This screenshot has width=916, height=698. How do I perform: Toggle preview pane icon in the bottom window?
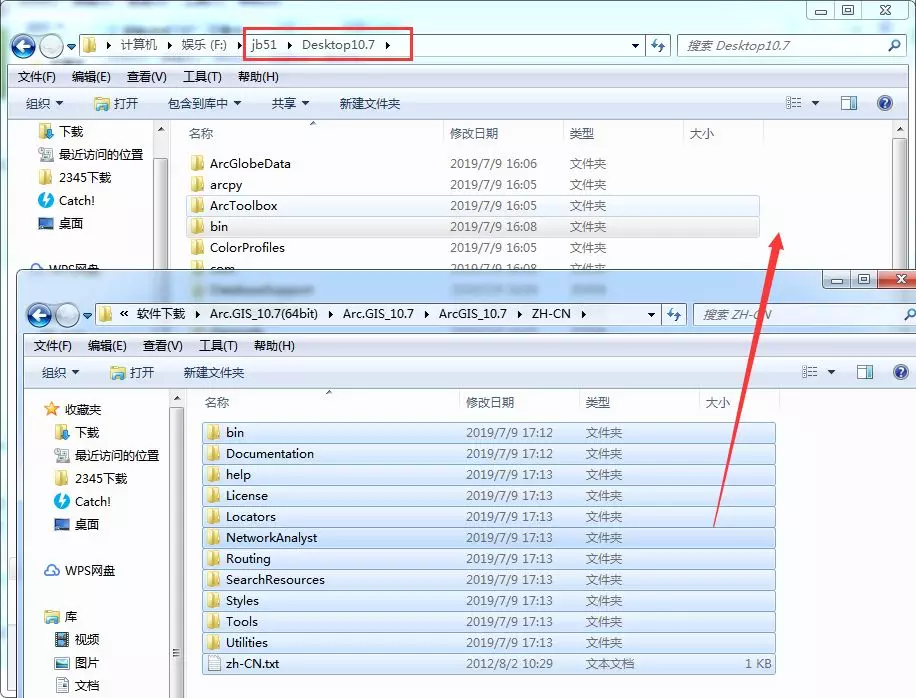865,372
